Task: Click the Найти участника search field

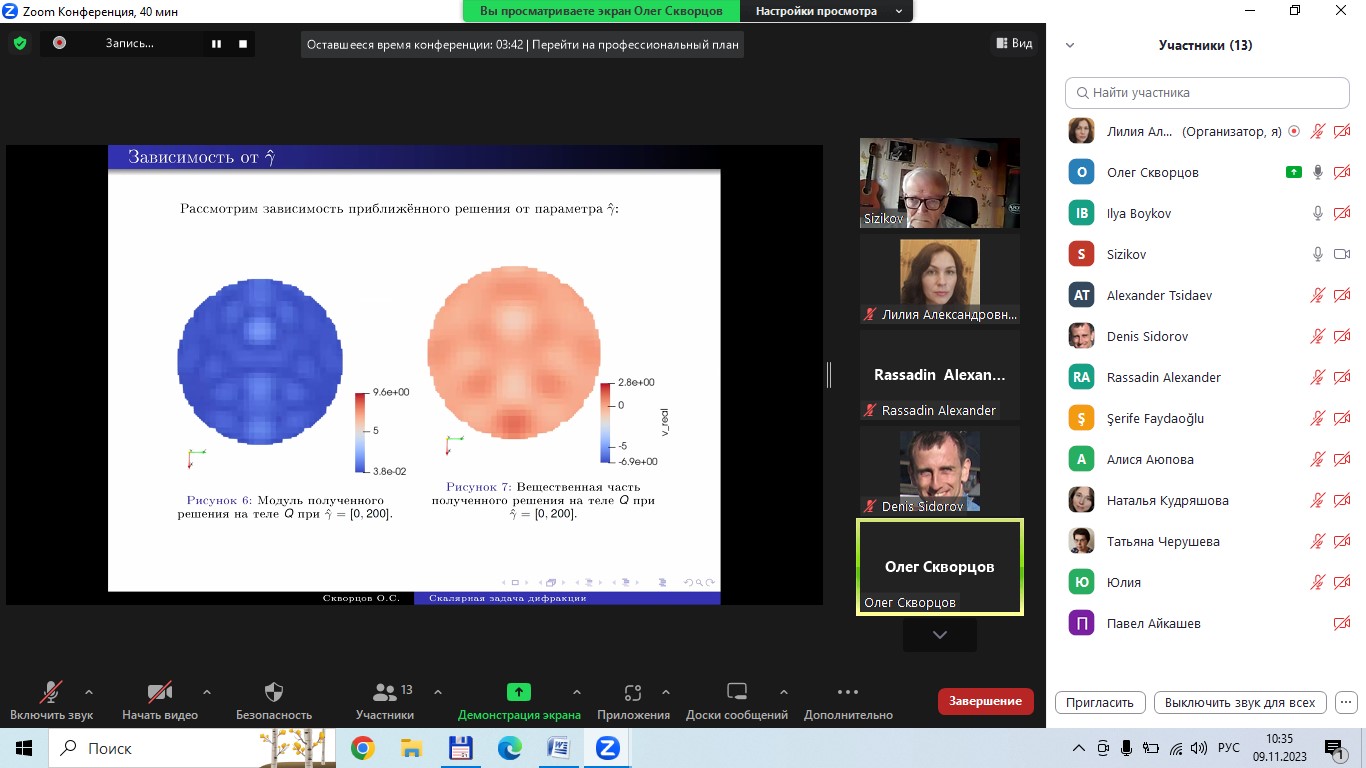Action: click(x=1207, y=92)
